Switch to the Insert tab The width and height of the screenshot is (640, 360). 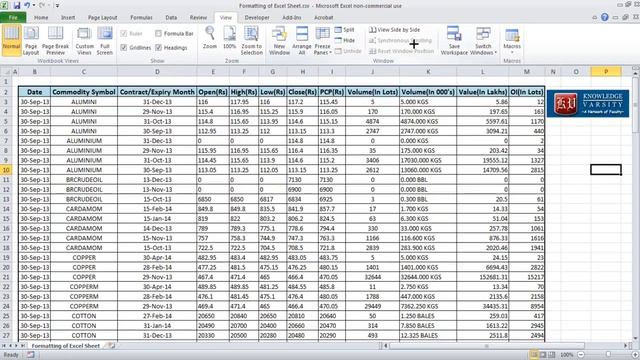pyautogui.click(x=68, y=18)
